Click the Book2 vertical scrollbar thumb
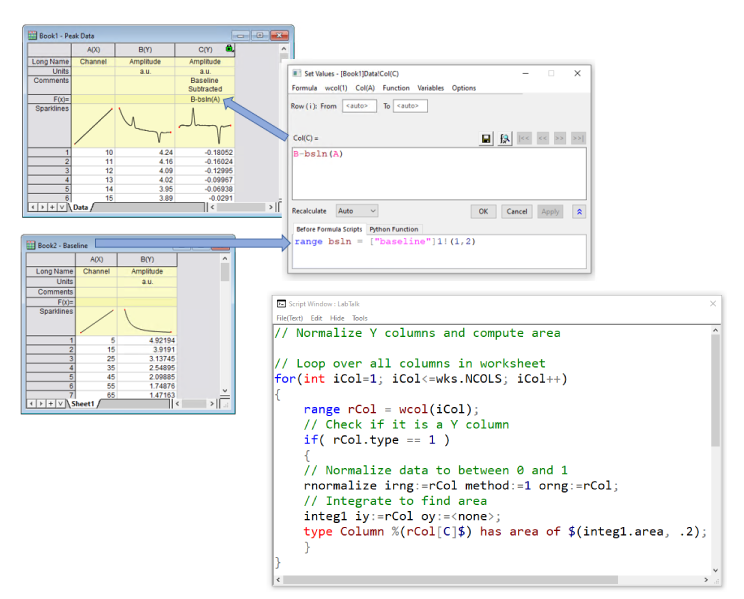The height and width of the screenshot is (599, 744). click(x=225, y=272)
